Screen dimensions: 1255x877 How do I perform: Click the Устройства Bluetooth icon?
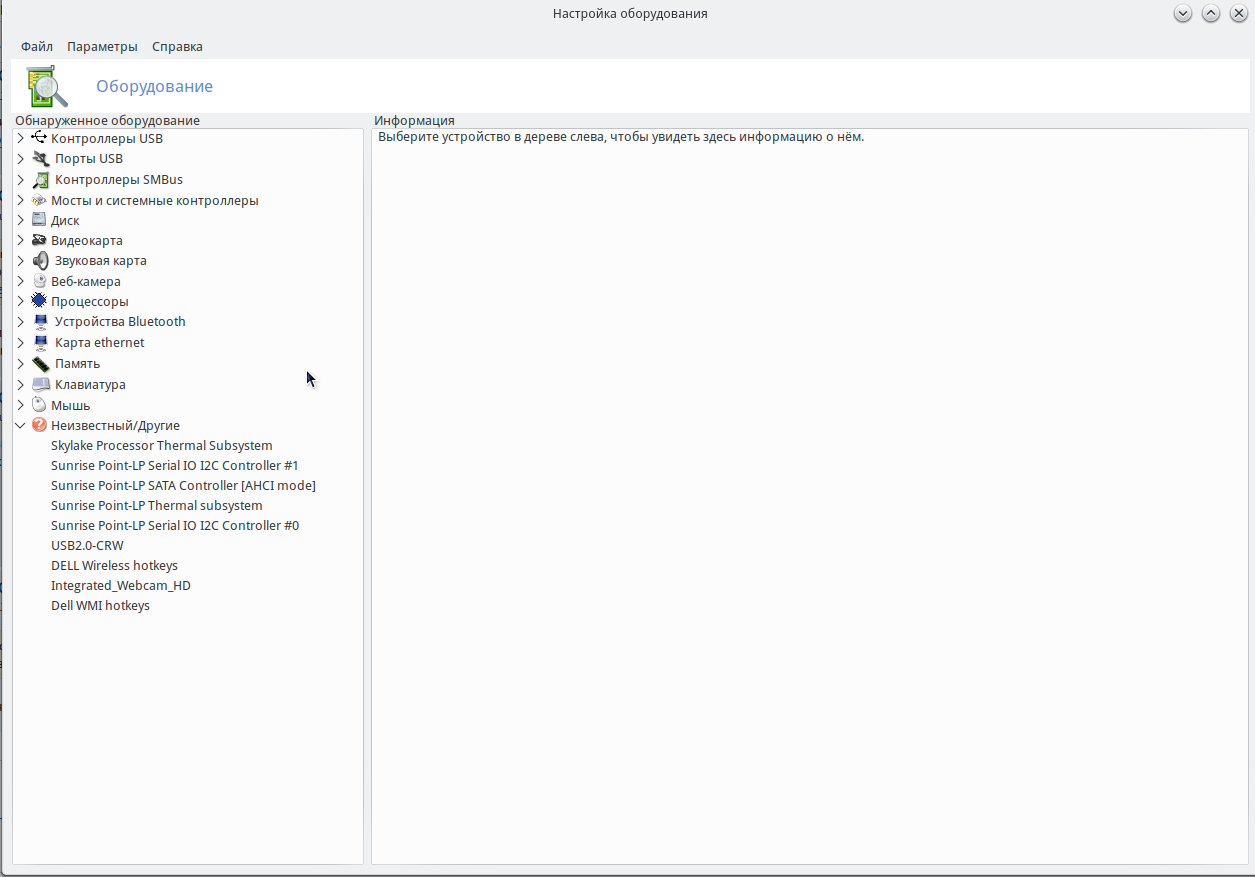40,321
